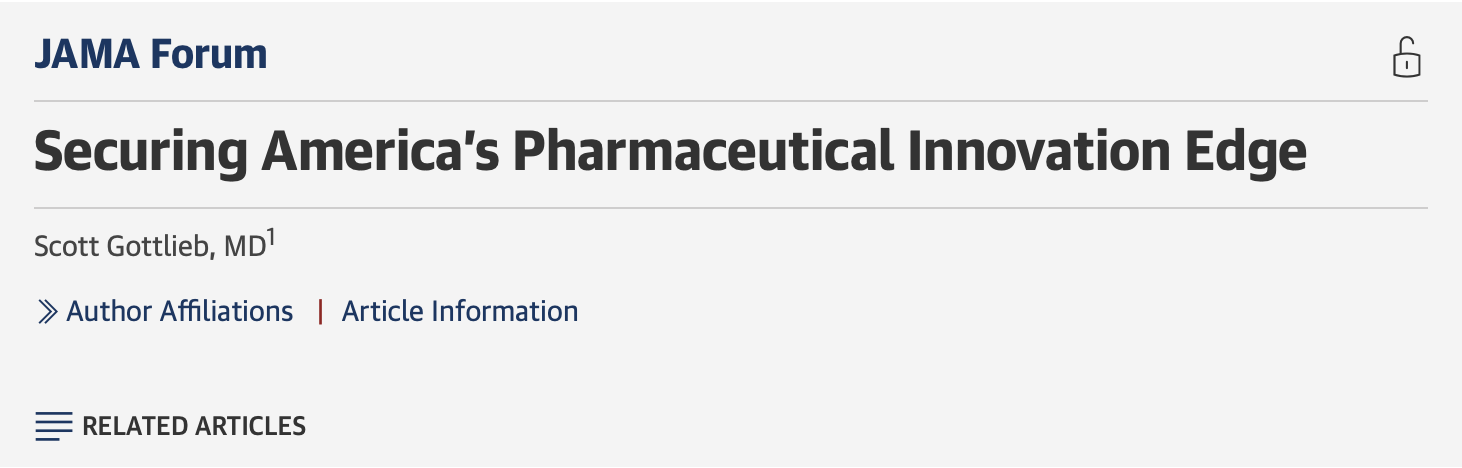Click the word "Information" in the article link

(x=504, y=312)
